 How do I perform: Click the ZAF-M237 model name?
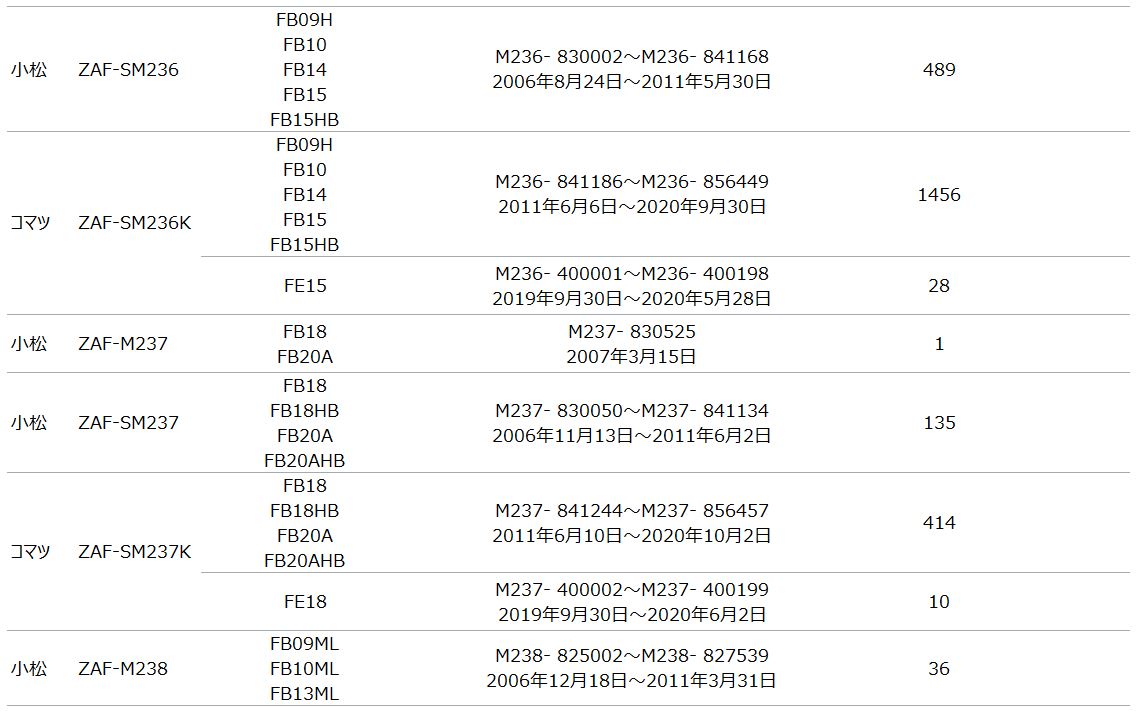122,344
